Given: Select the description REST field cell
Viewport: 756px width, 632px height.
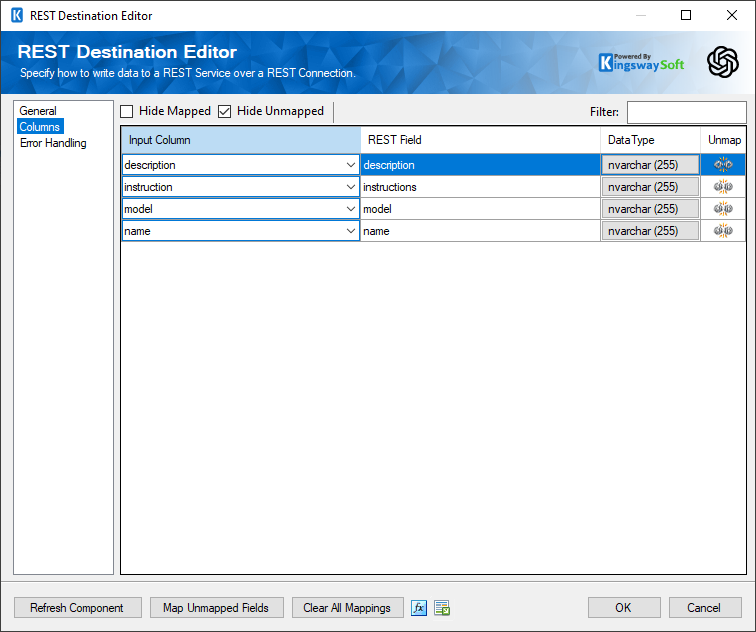Looking at the screenshot, I should [x=480, y=165].
